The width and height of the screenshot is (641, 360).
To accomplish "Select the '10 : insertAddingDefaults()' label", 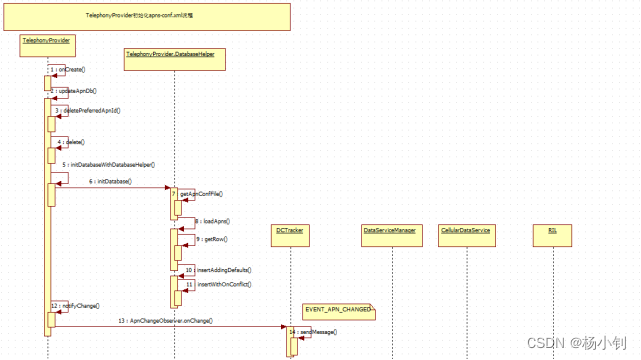I will pyautogui.click(x=218, y=270).
